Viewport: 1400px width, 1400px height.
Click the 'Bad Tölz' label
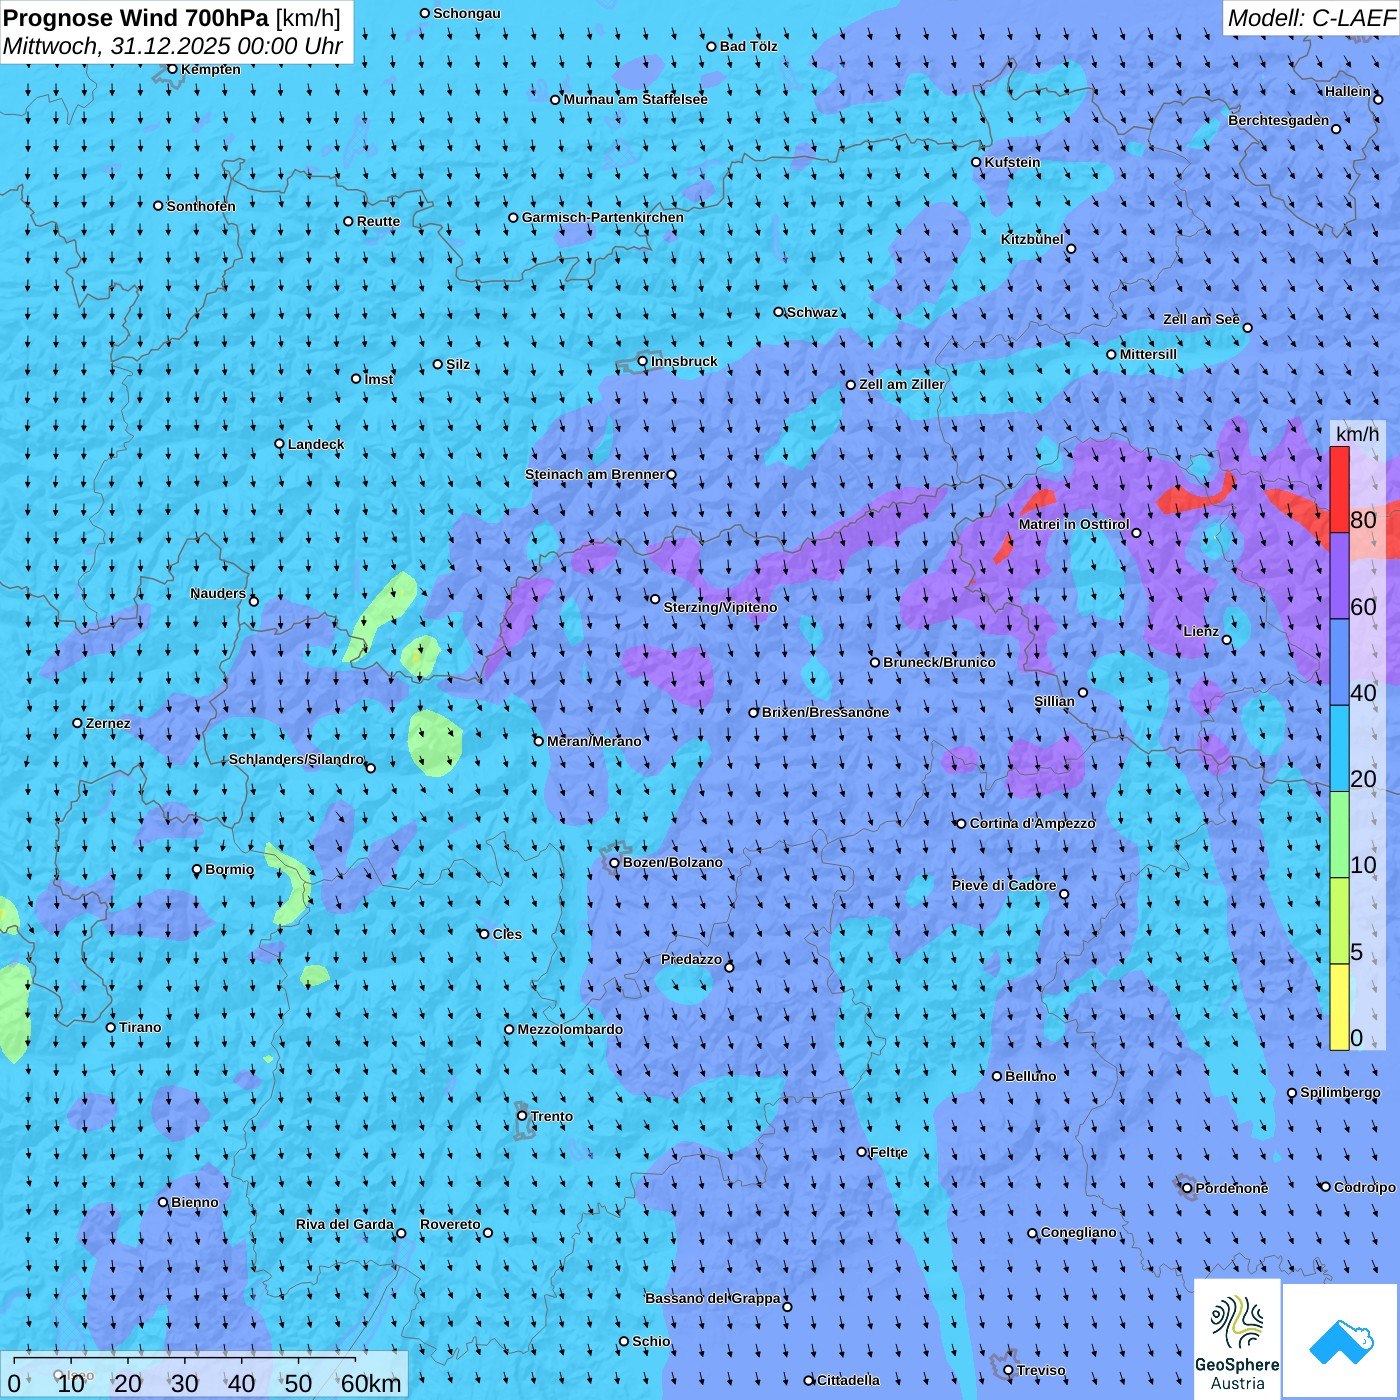749,46
